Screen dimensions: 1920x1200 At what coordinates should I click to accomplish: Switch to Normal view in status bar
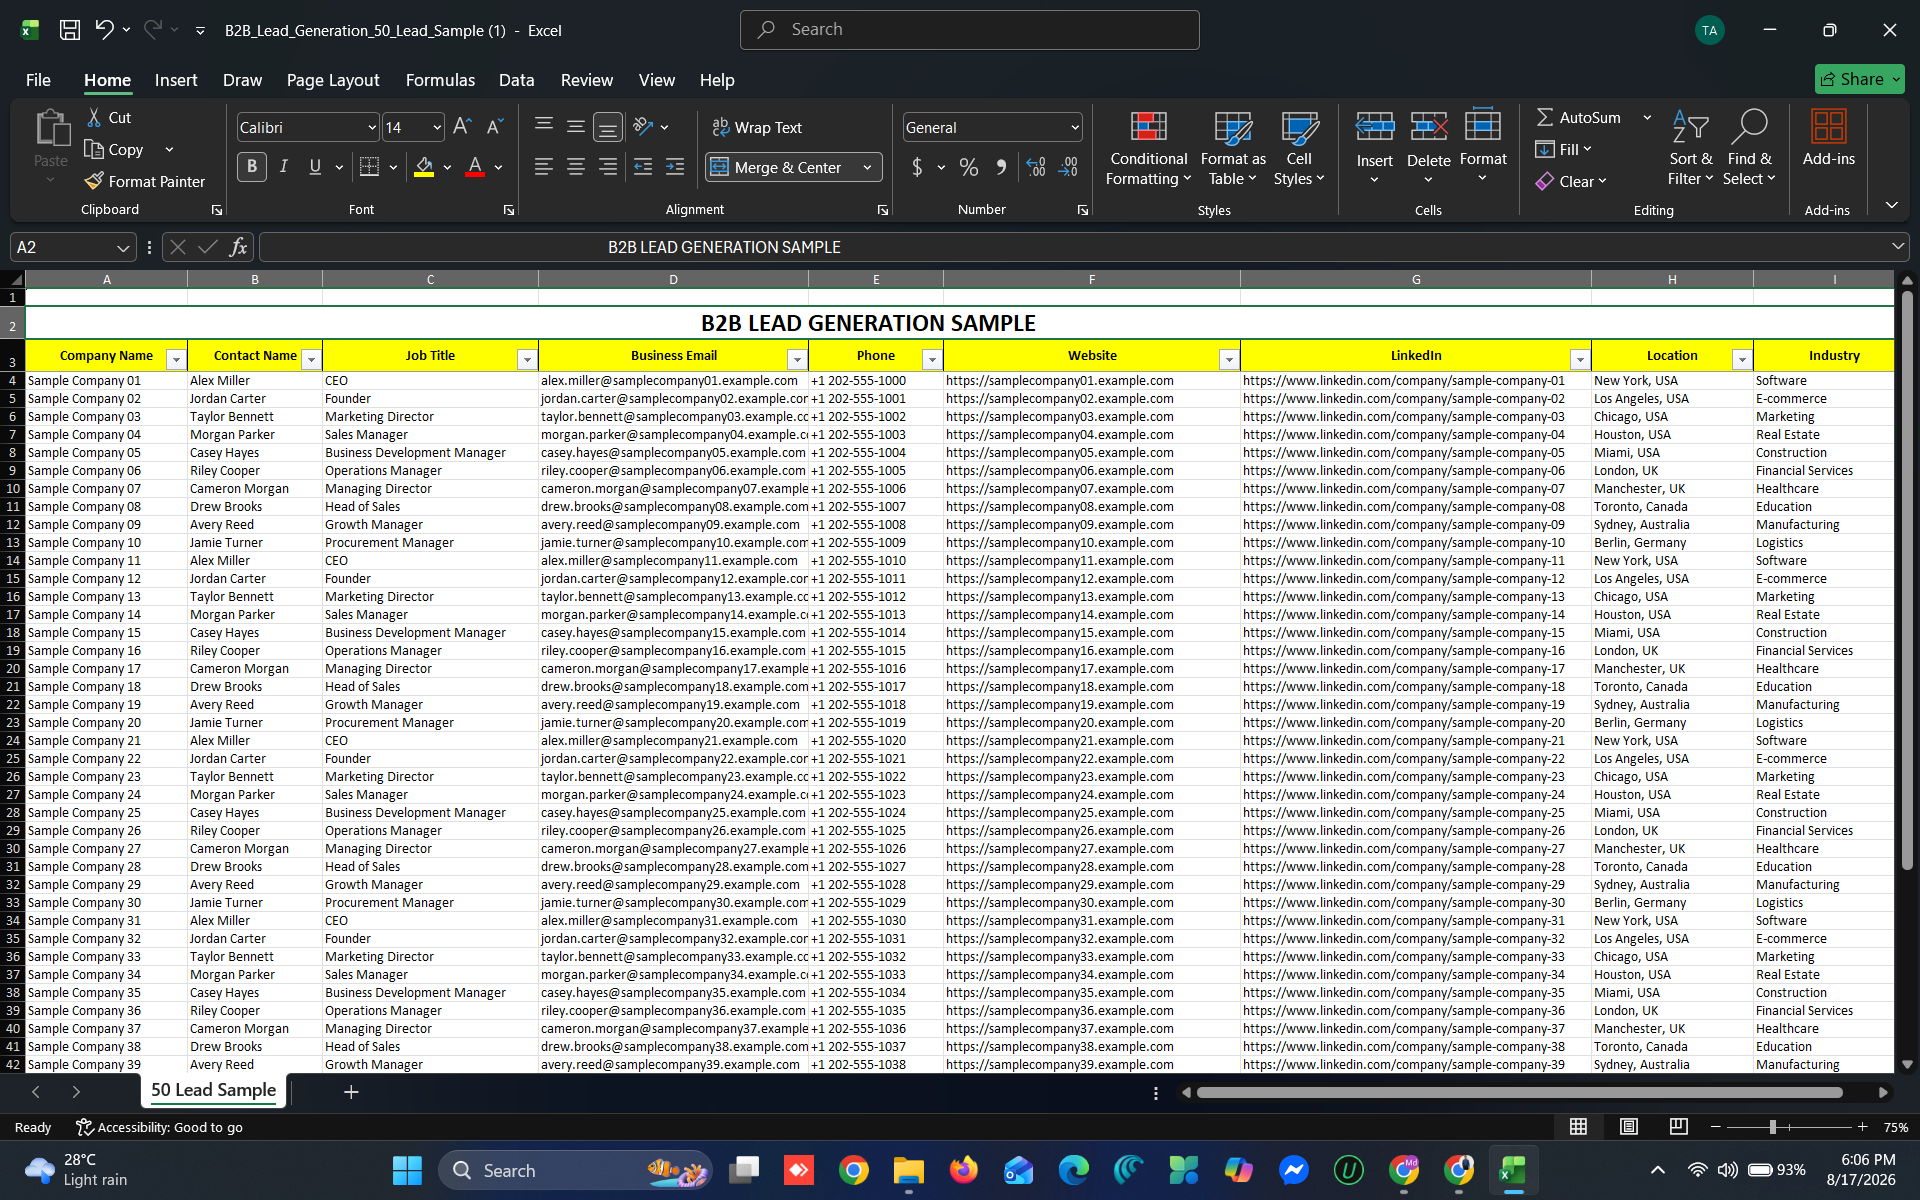(1578, 1127)
